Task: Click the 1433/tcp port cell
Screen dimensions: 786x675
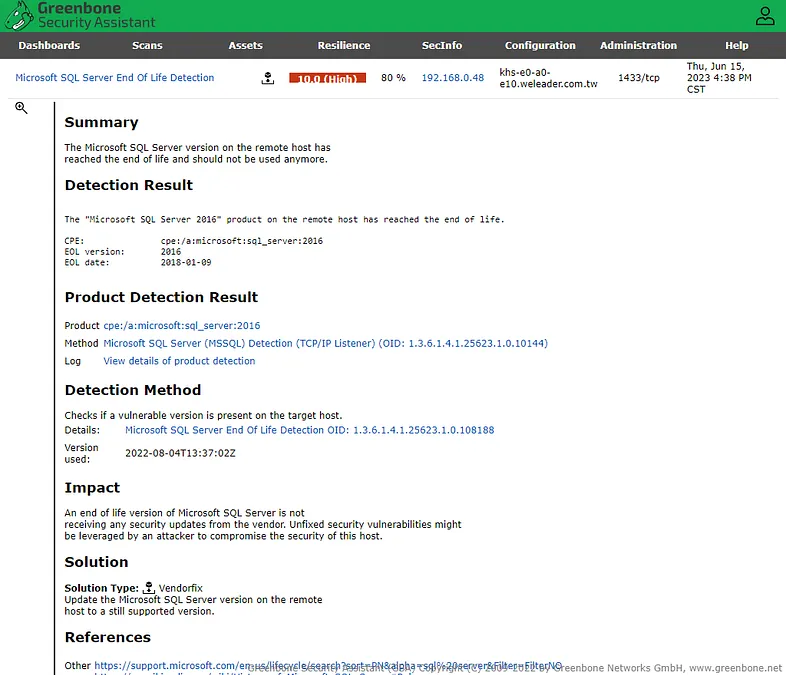Action: click(639, 78)
